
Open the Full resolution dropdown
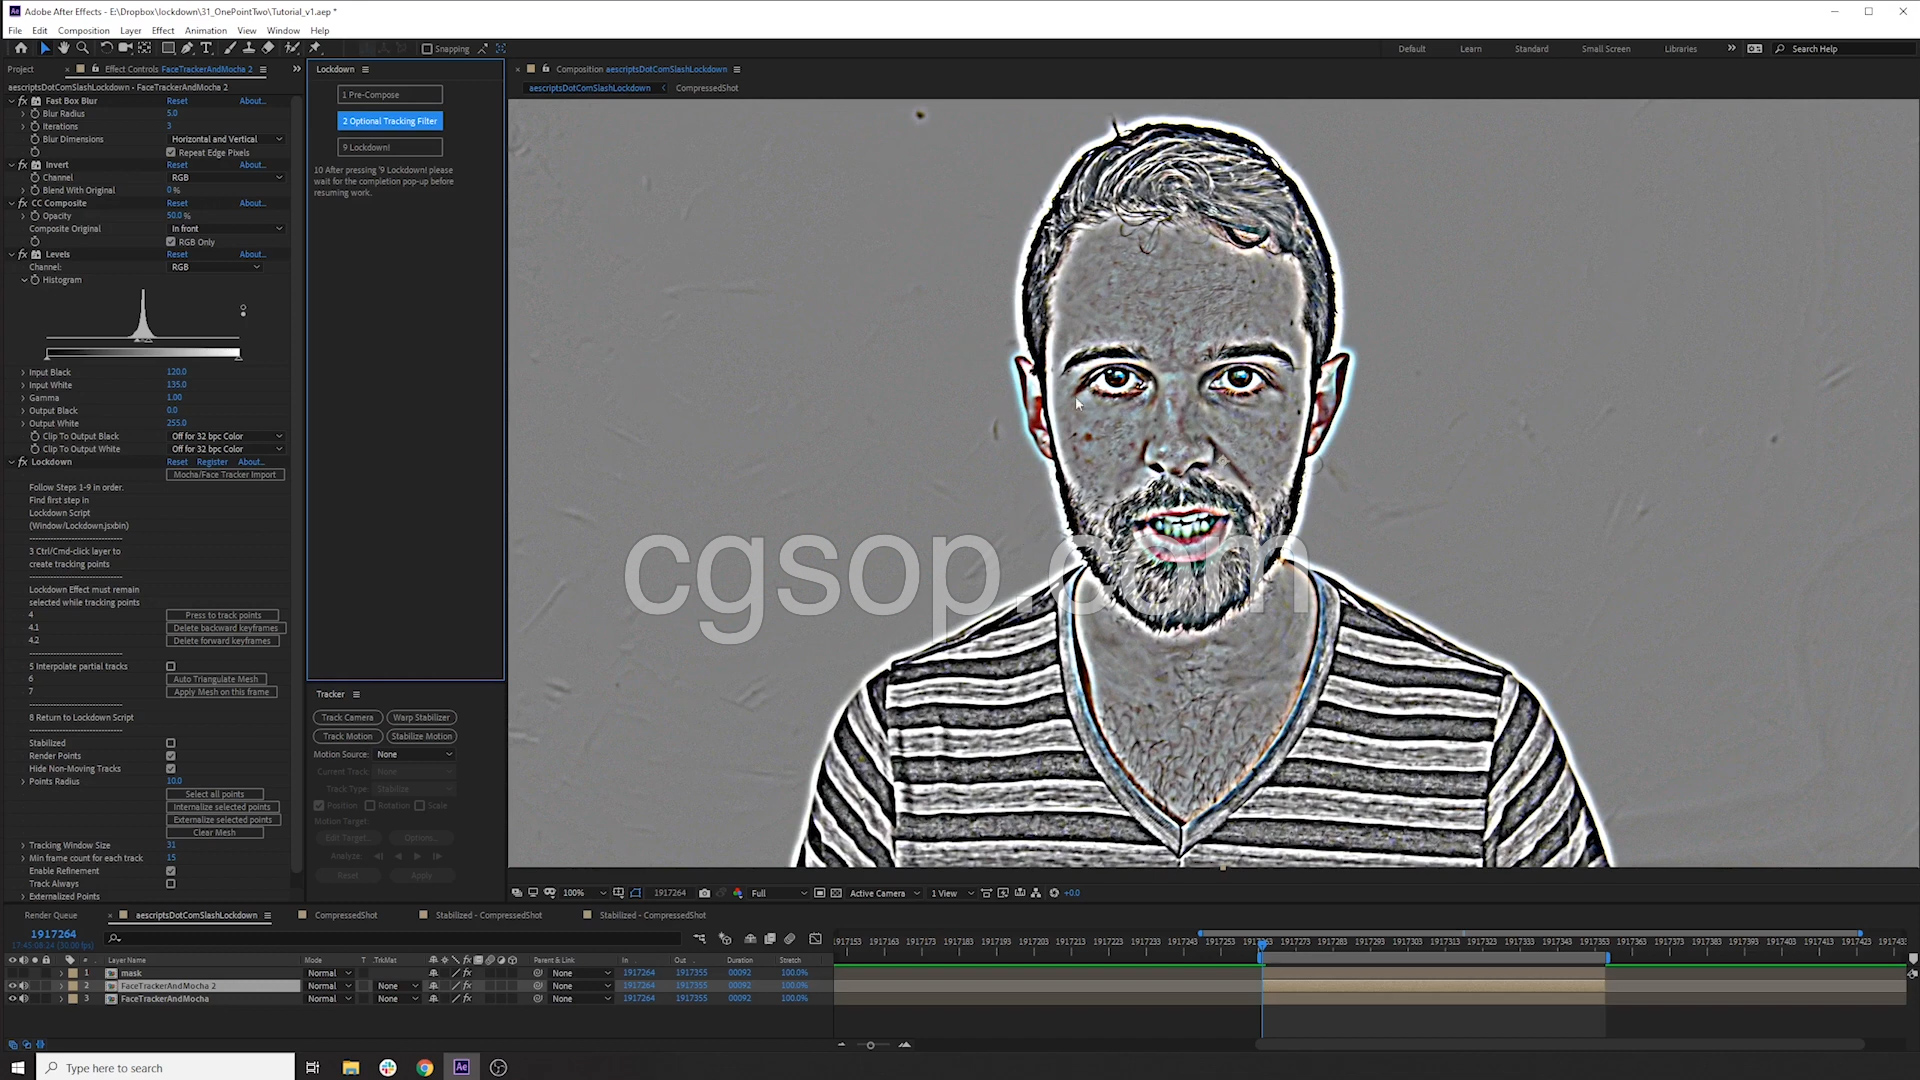tap(779, 893)
